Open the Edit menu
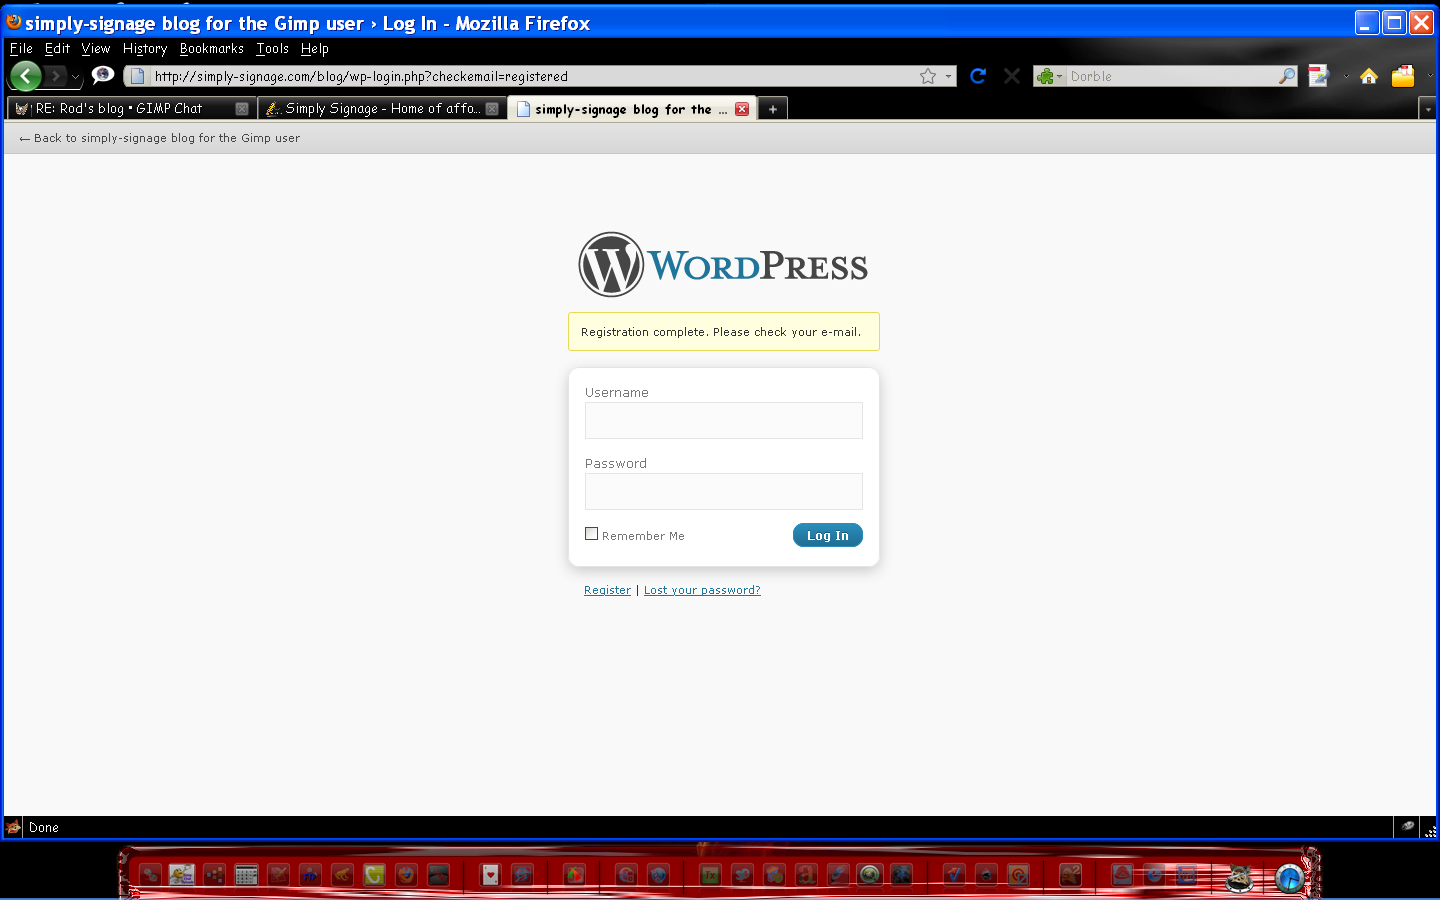 pos(57,48)
